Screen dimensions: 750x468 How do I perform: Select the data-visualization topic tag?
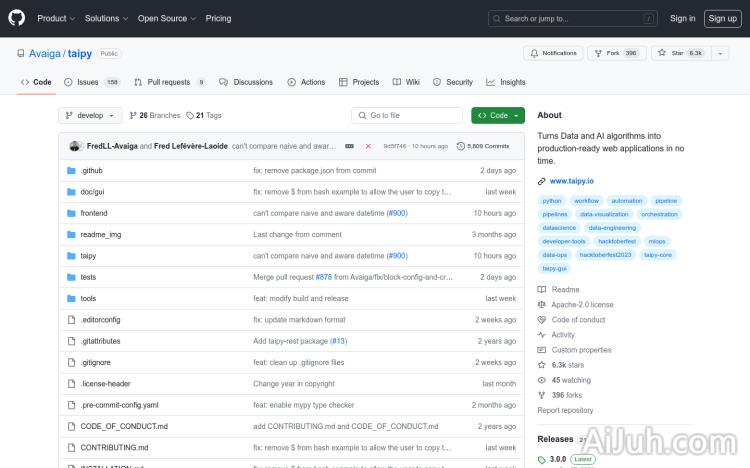click(604, 214)
